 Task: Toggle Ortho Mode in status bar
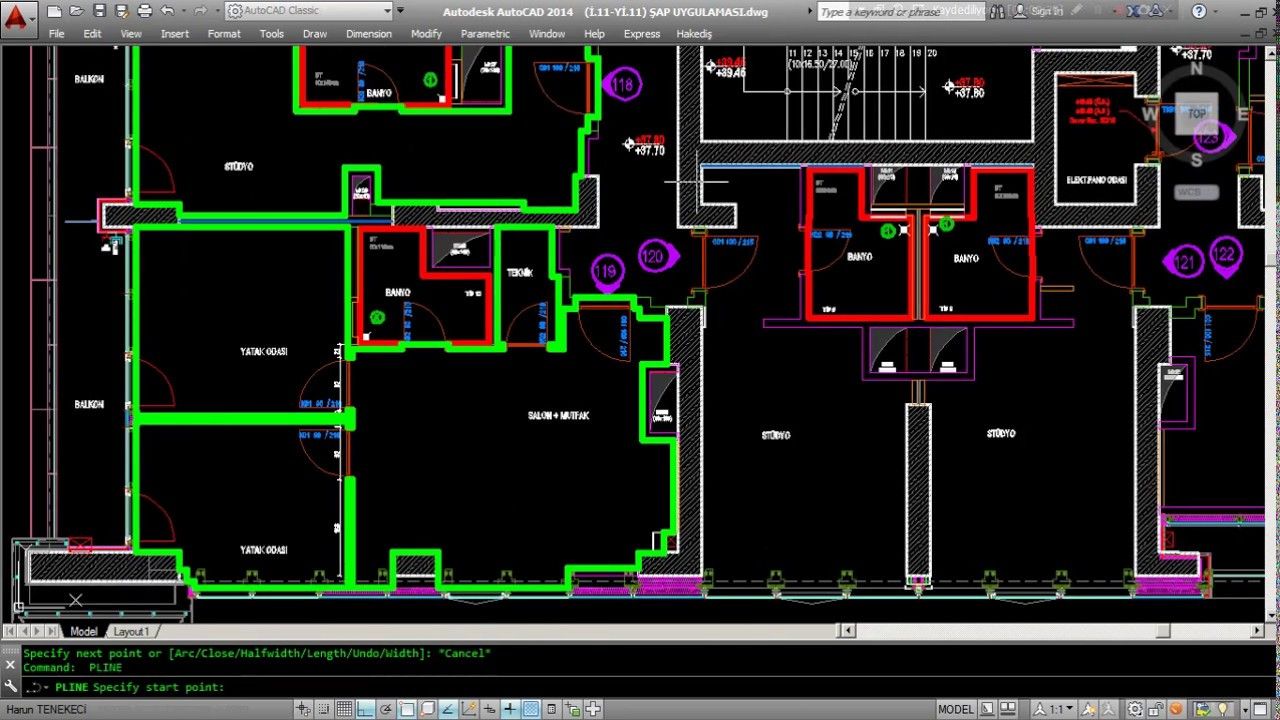[x=365, y=709]
